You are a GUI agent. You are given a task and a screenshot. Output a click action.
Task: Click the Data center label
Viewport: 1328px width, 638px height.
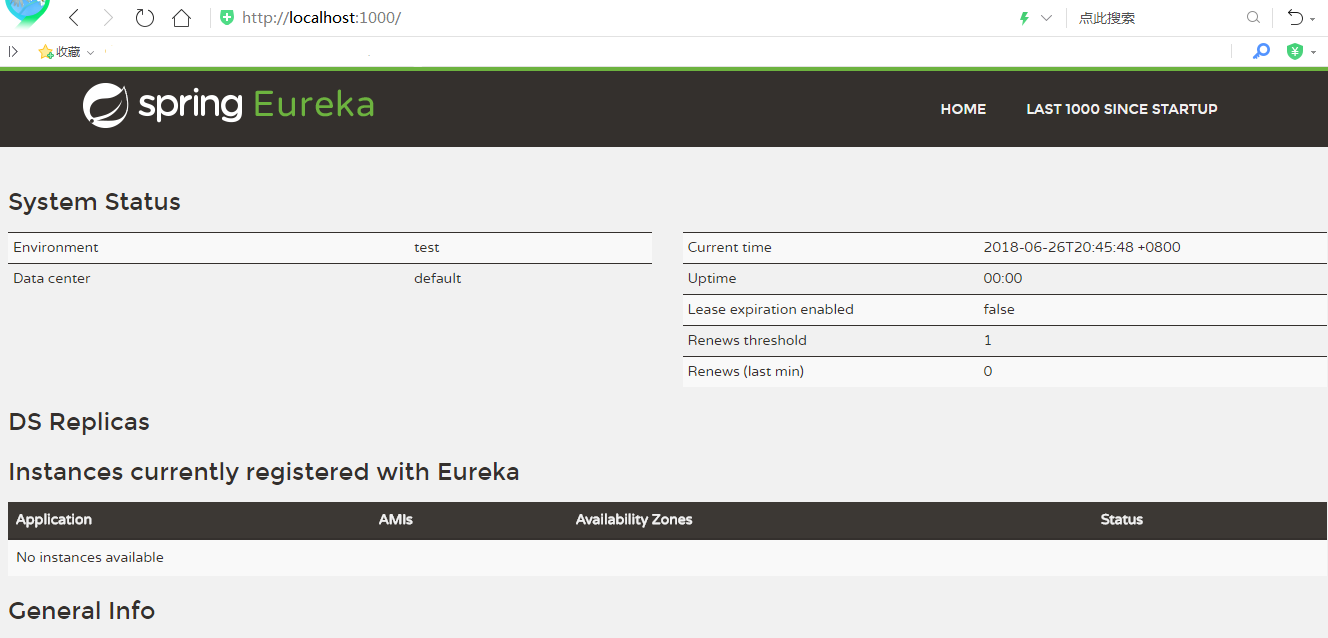pos(52,278)
